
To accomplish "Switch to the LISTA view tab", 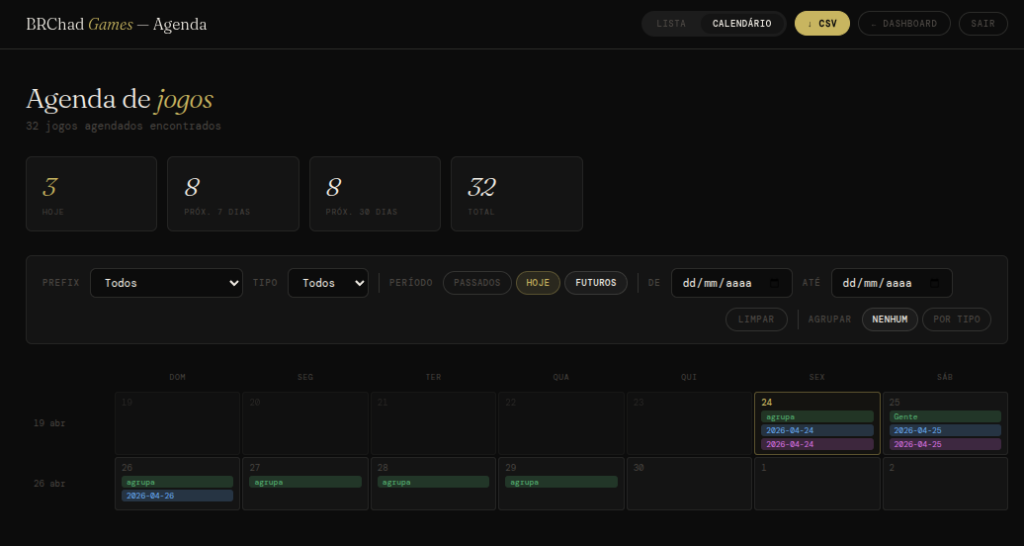I will click(671, 24).
